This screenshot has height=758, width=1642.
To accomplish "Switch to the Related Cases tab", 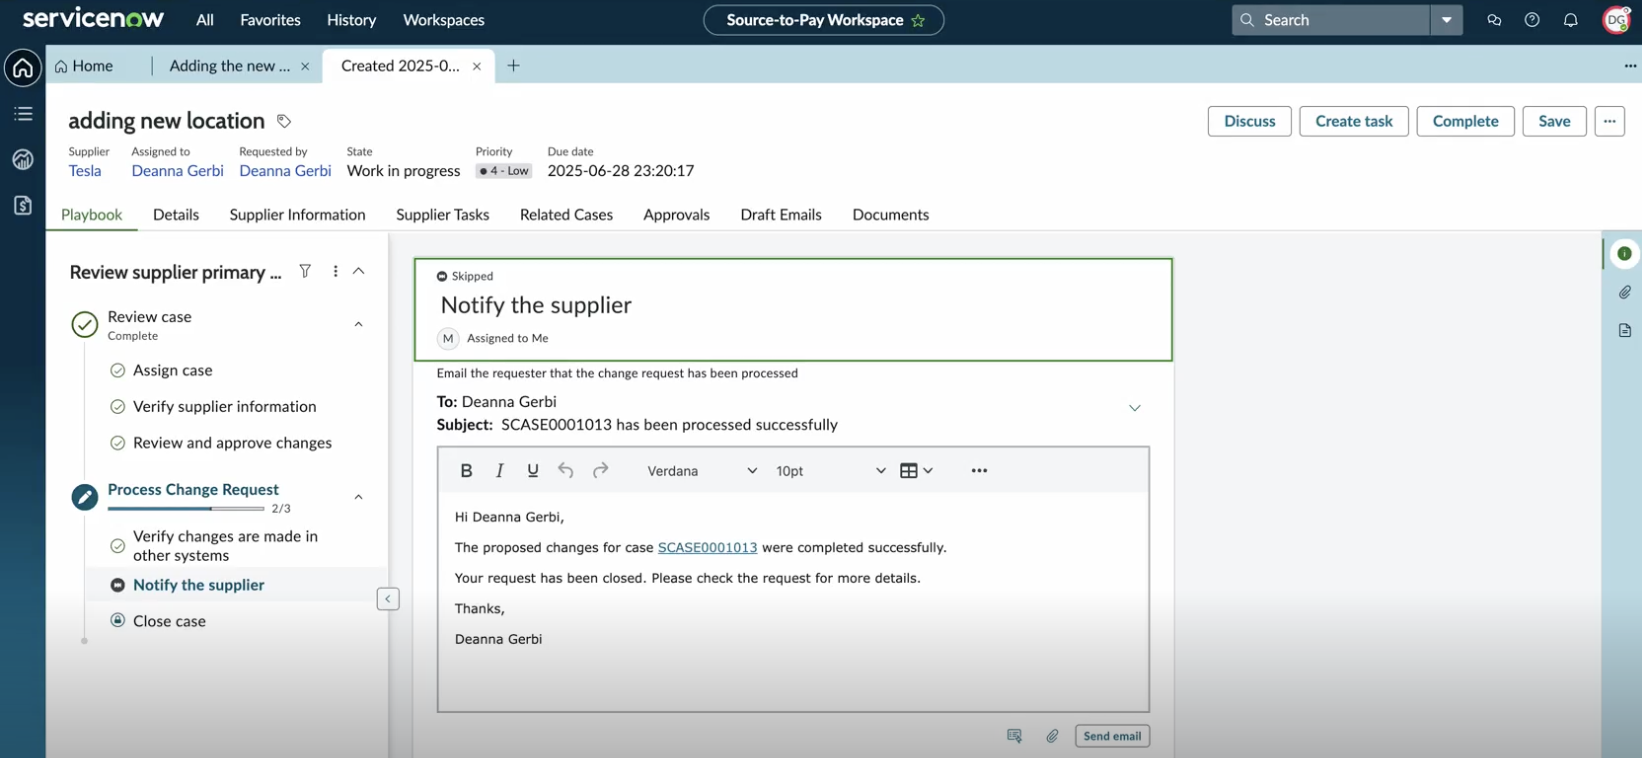I will click(566, 215).
